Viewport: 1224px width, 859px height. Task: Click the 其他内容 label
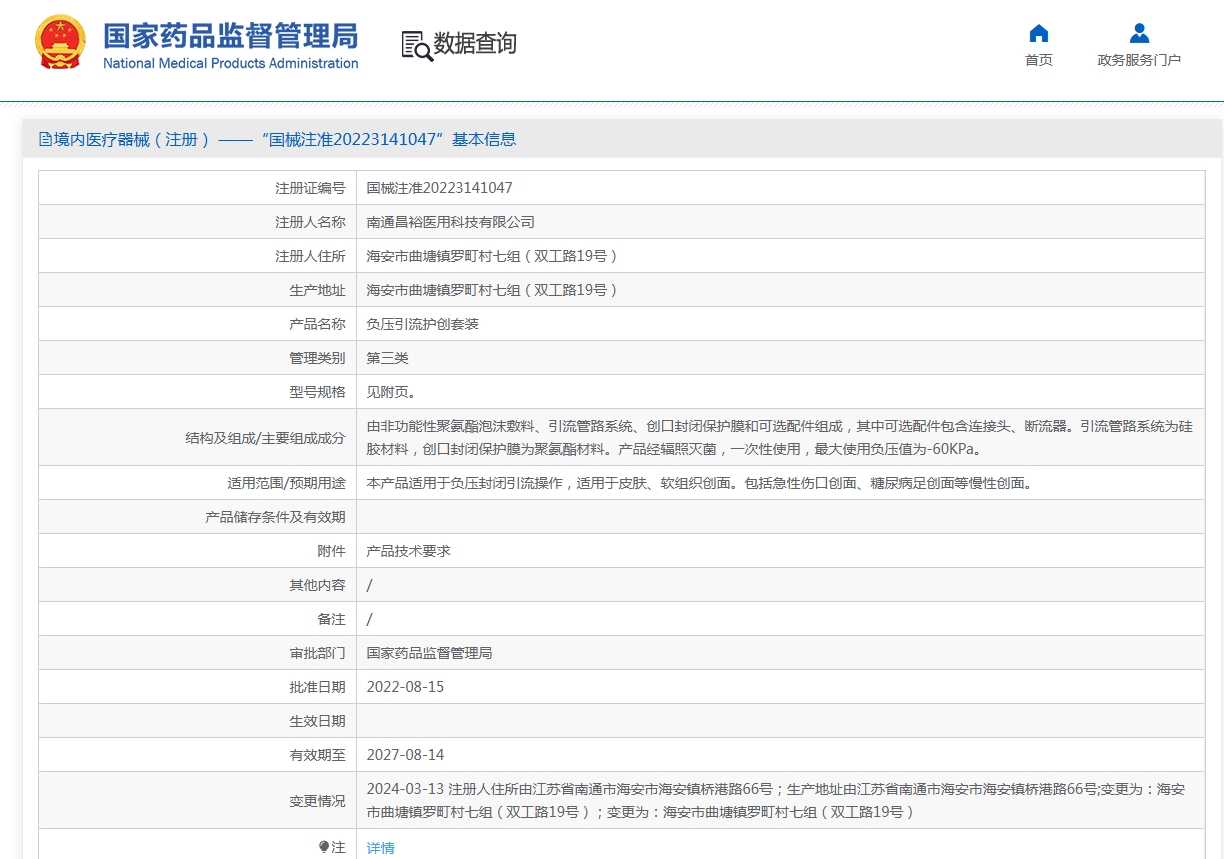coord(317,585)
